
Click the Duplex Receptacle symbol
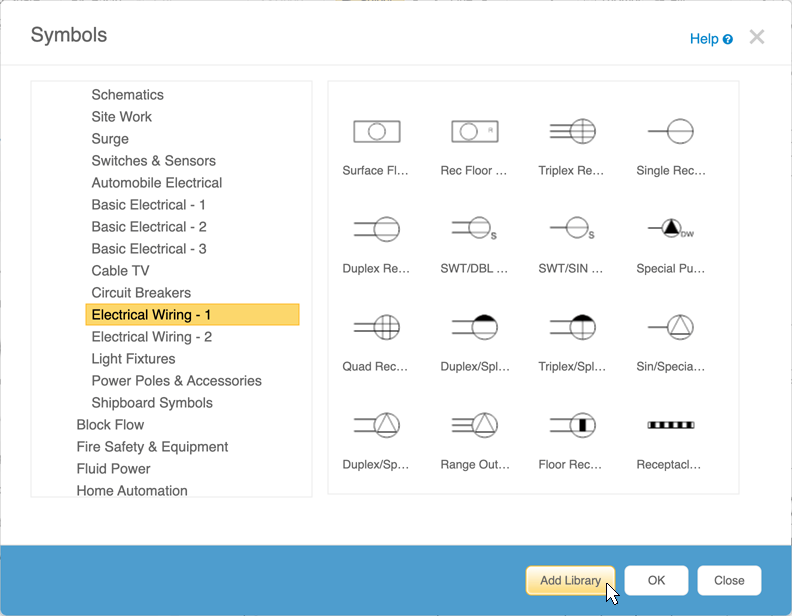pyautogui.click(x=377, y=229)
